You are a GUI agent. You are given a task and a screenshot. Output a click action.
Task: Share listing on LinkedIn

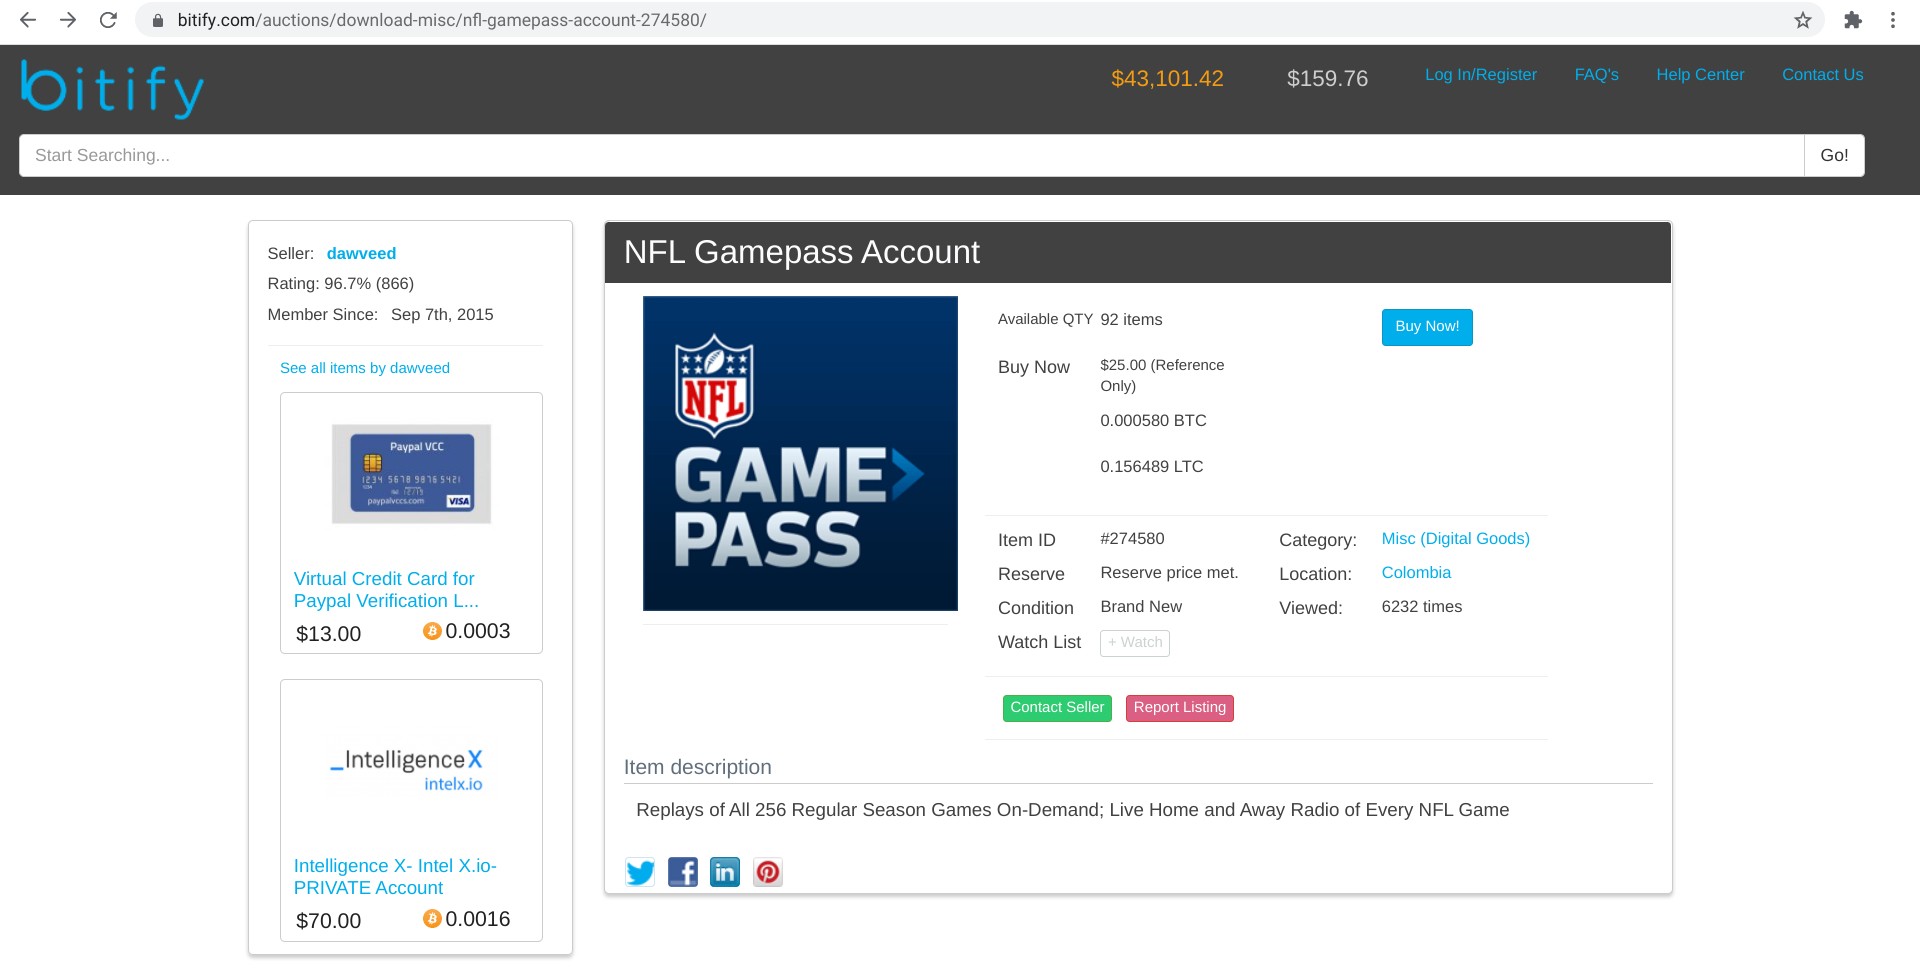725,872
